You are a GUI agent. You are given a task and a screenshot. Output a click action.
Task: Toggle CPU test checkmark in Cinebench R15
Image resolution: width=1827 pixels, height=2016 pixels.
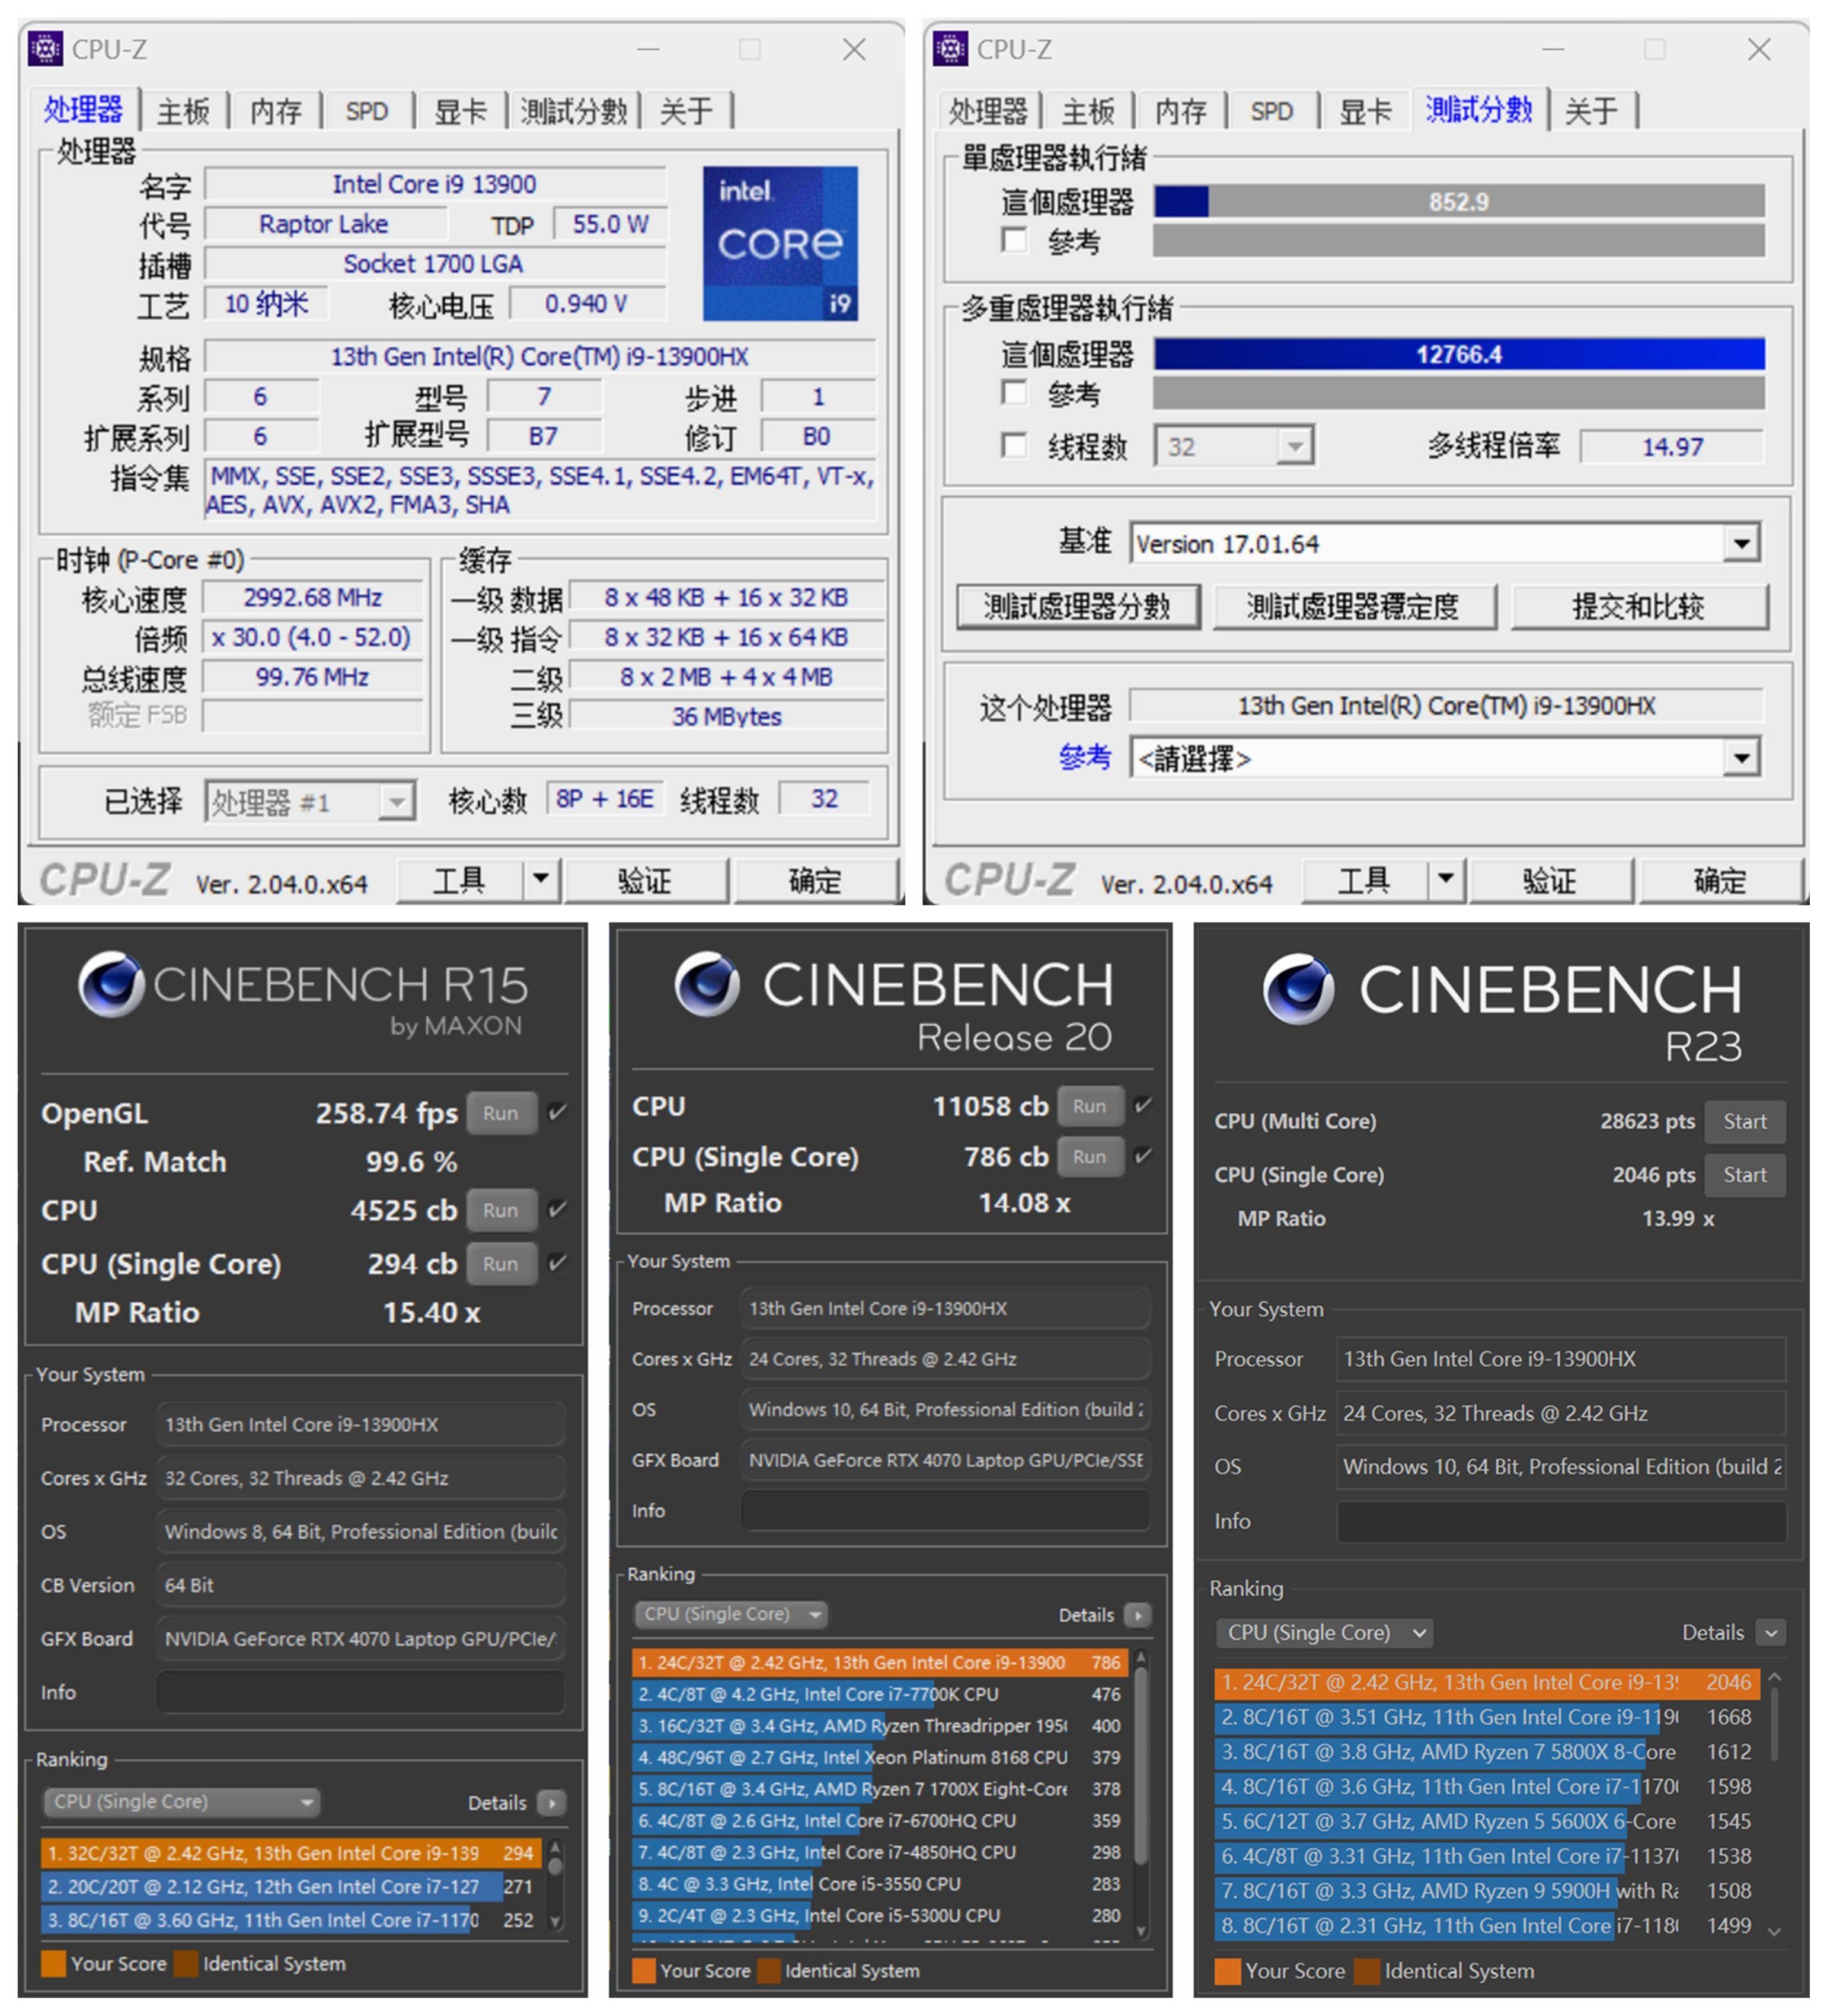pyautogui.click(x=557, y=1209)
